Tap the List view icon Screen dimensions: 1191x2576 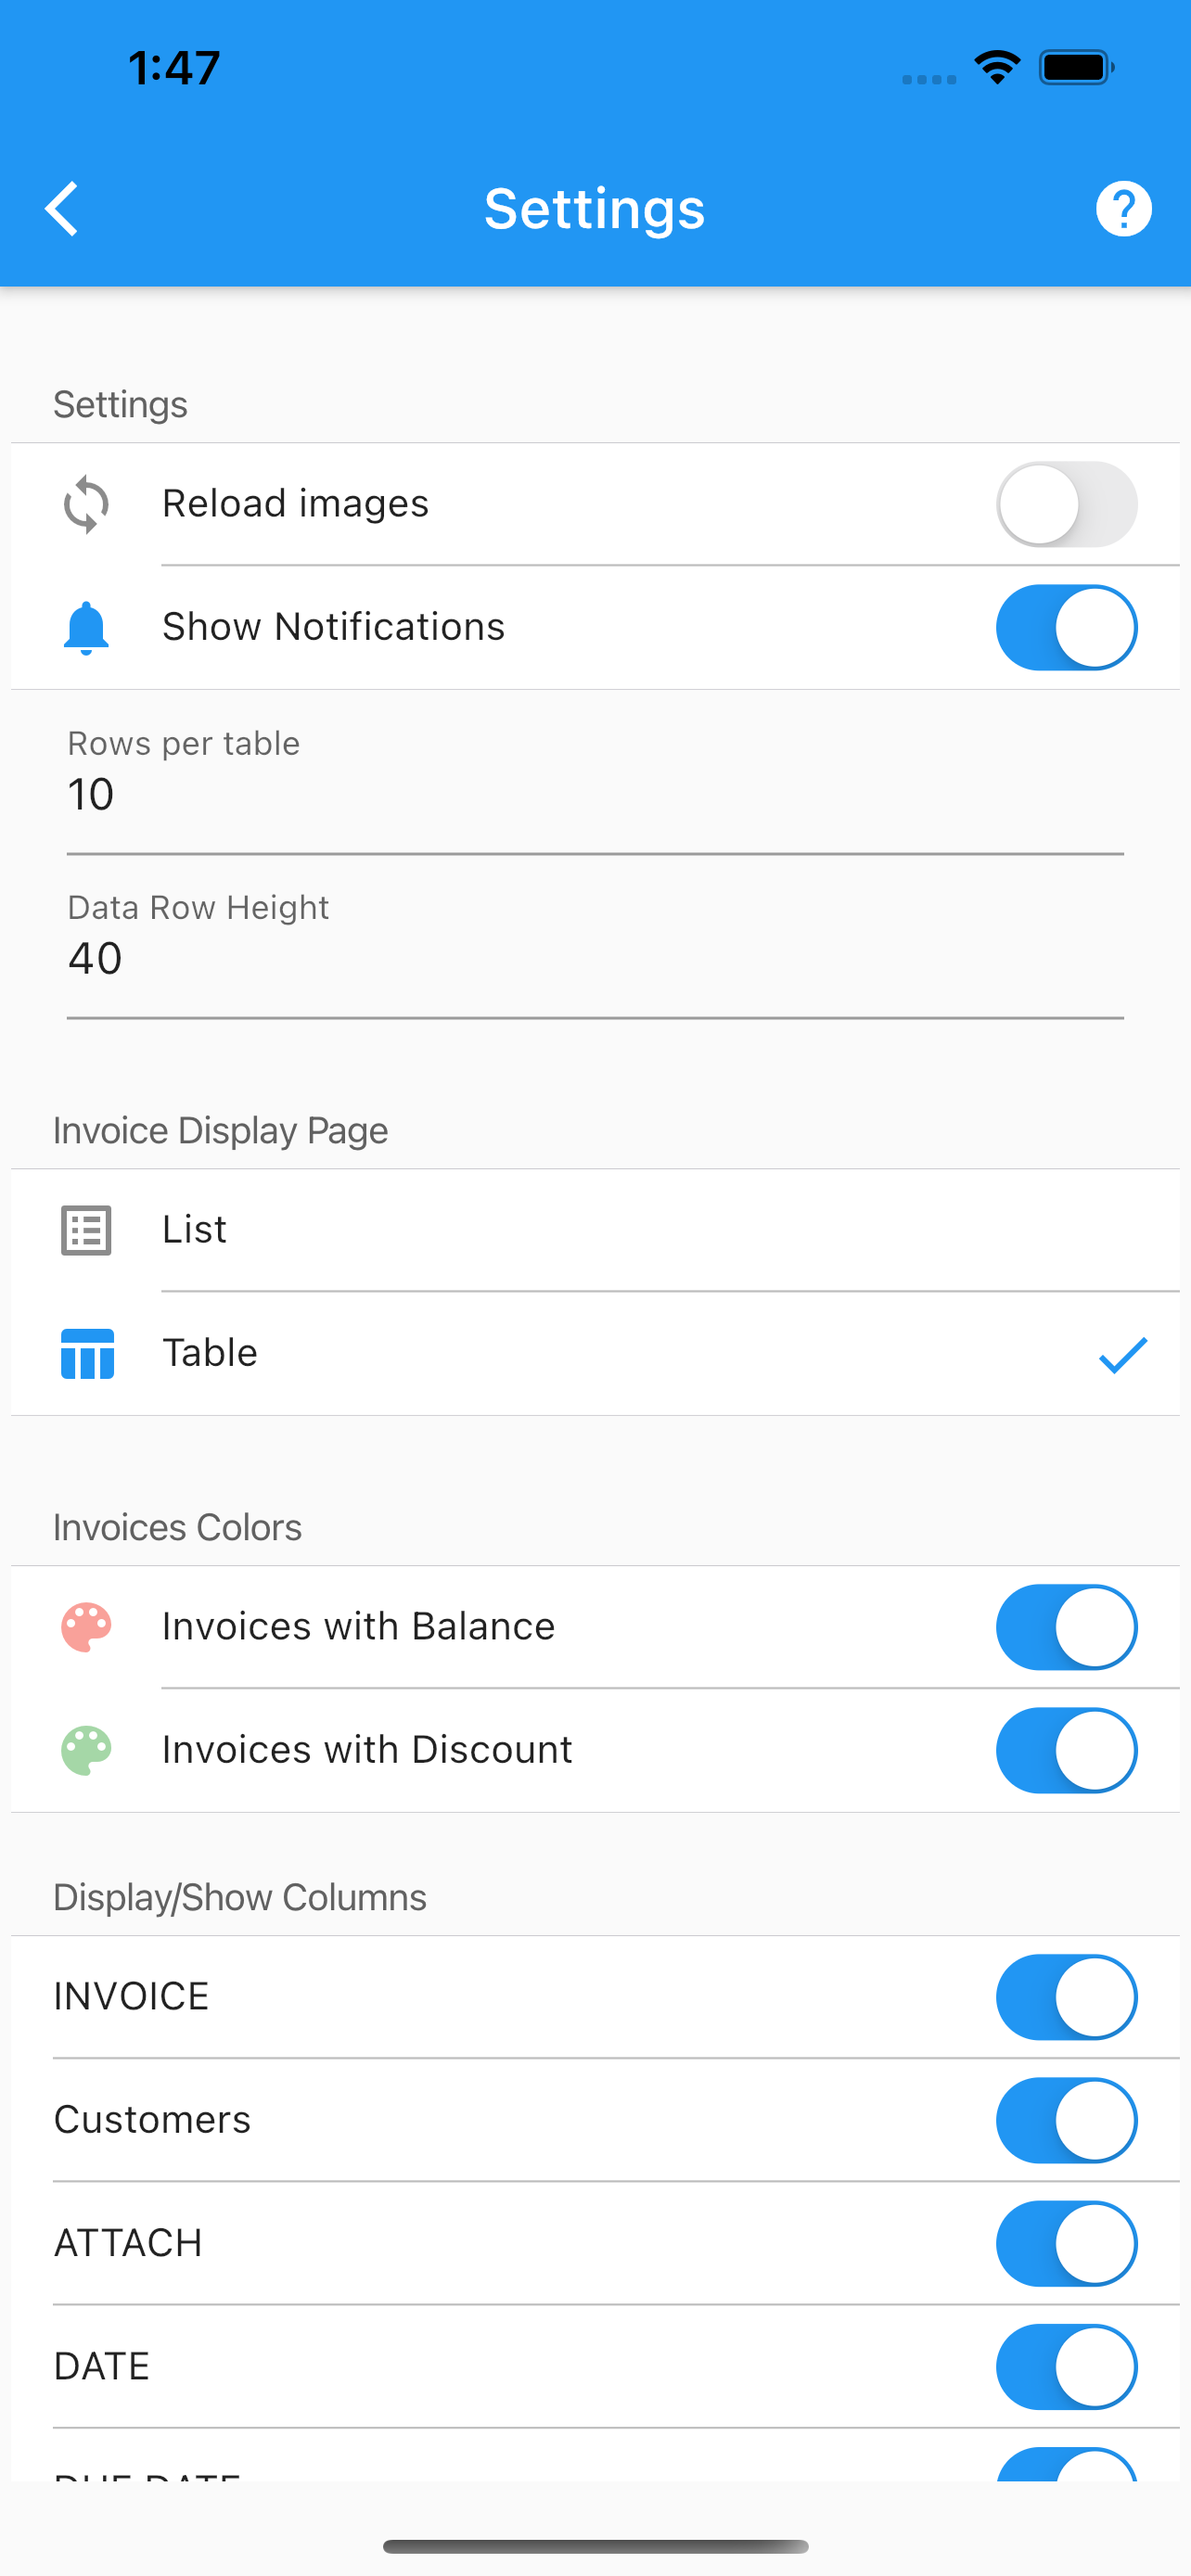pyautogui.click(x=86, y=1230)
